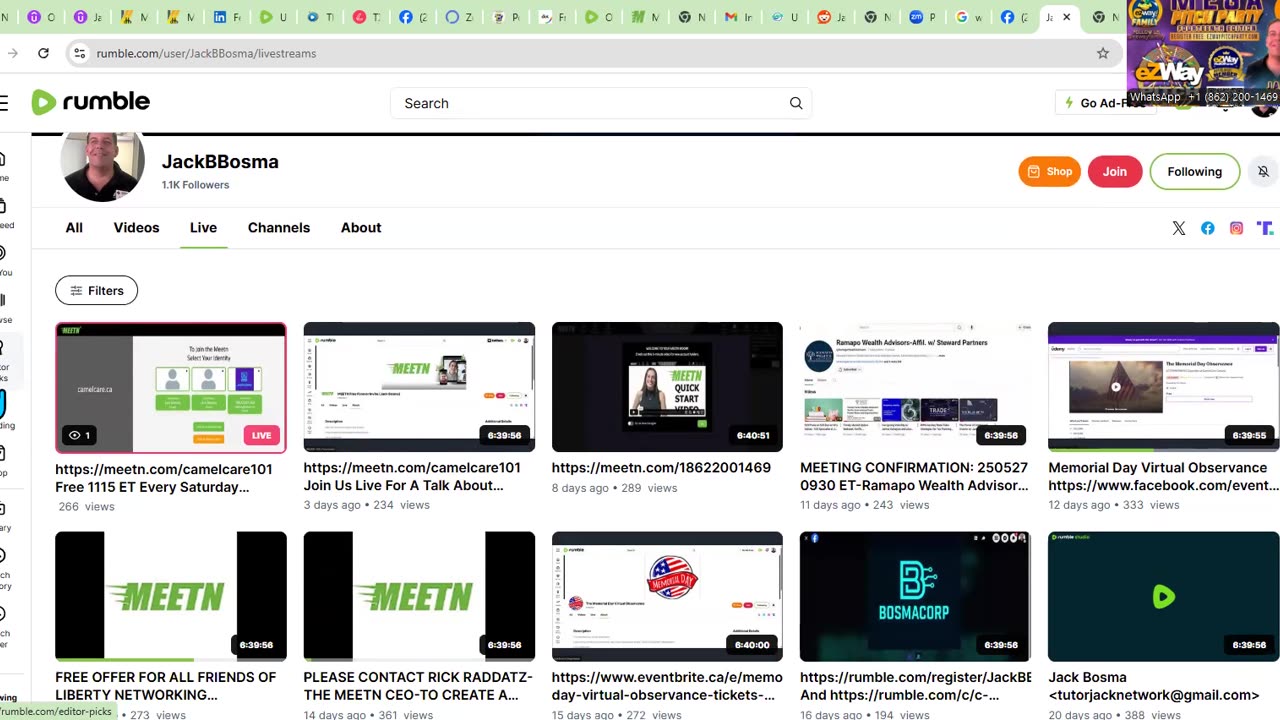
Task: Toggle the Following button
Action: [x=1195, y=172]
